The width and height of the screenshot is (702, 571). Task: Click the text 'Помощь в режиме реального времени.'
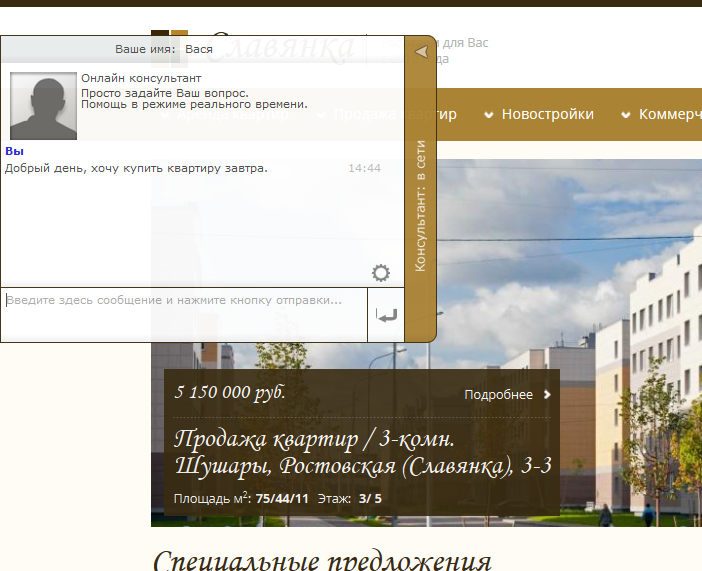click(194, 104)
